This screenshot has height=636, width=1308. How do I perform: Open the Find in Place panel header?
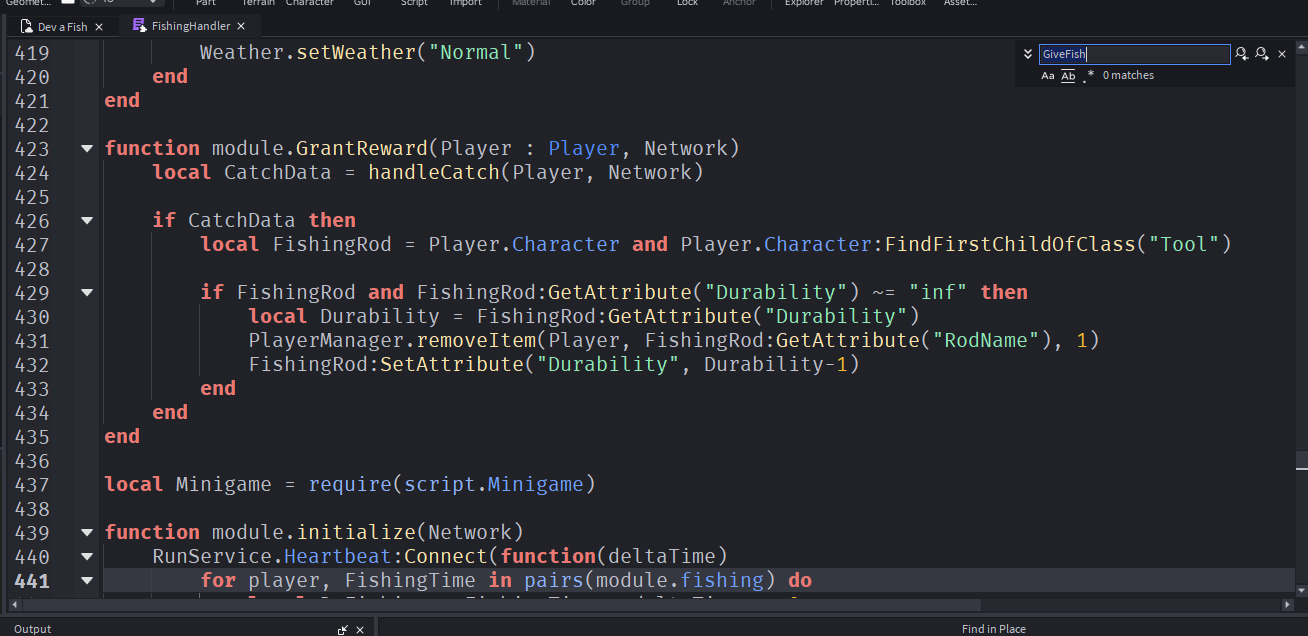pos(993,629)
